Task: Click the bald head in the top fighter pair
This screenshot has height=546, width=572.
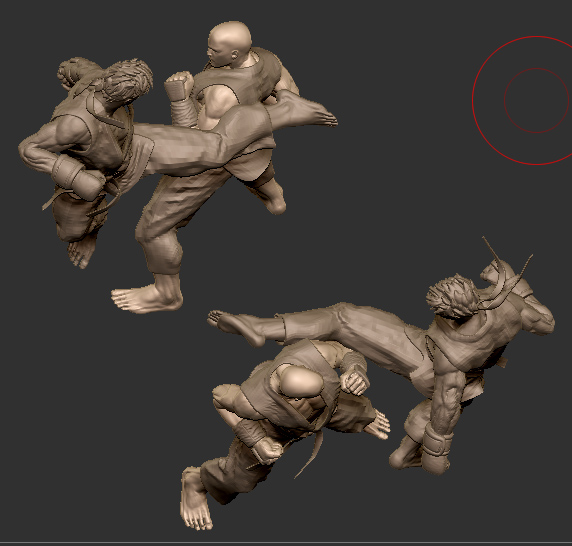Action: coord(230,44)
